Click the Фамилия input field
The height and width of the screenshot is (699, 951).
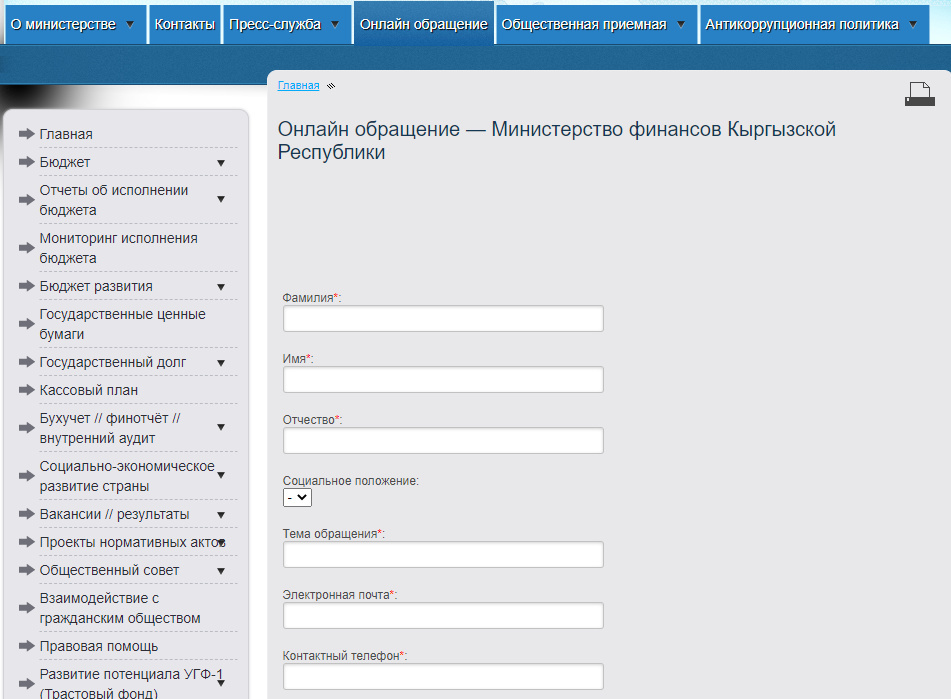click(443, 318)
